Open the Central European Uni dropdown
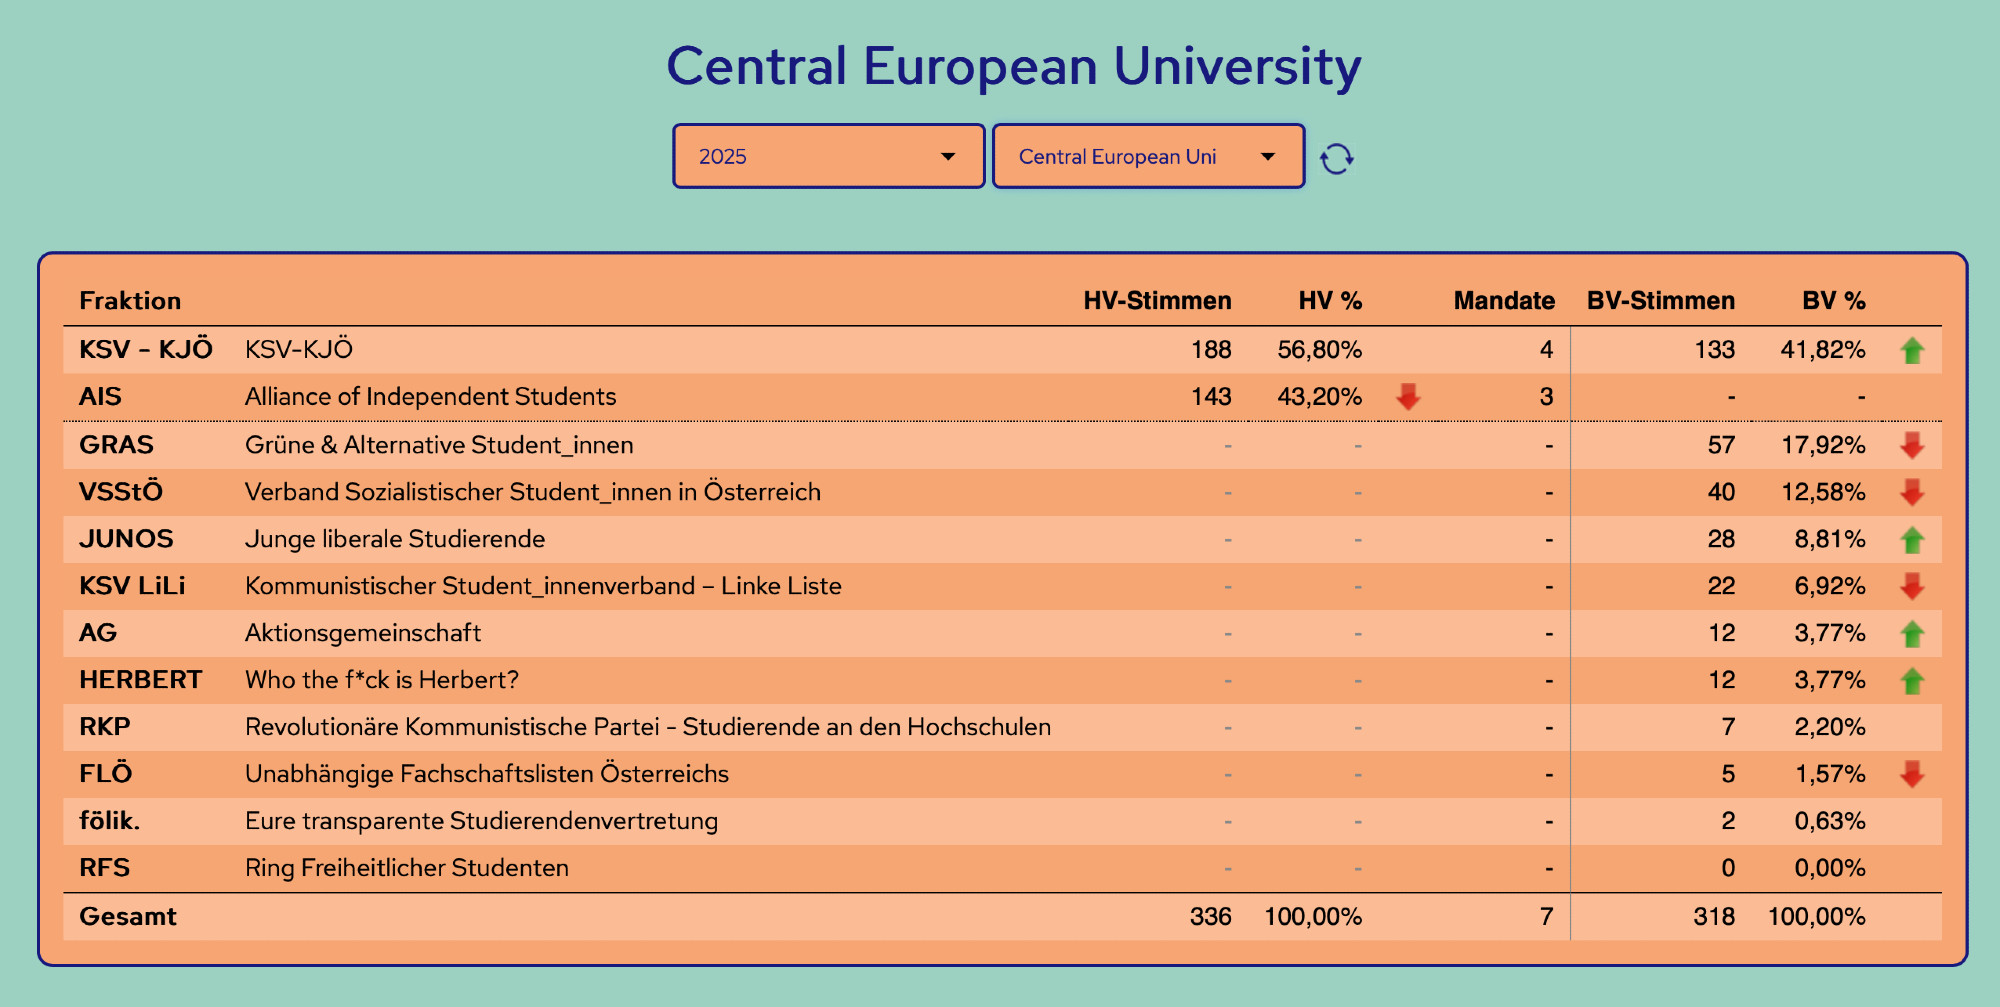The width and height of the screenshot is (2000, 1007). [1148, 156]
